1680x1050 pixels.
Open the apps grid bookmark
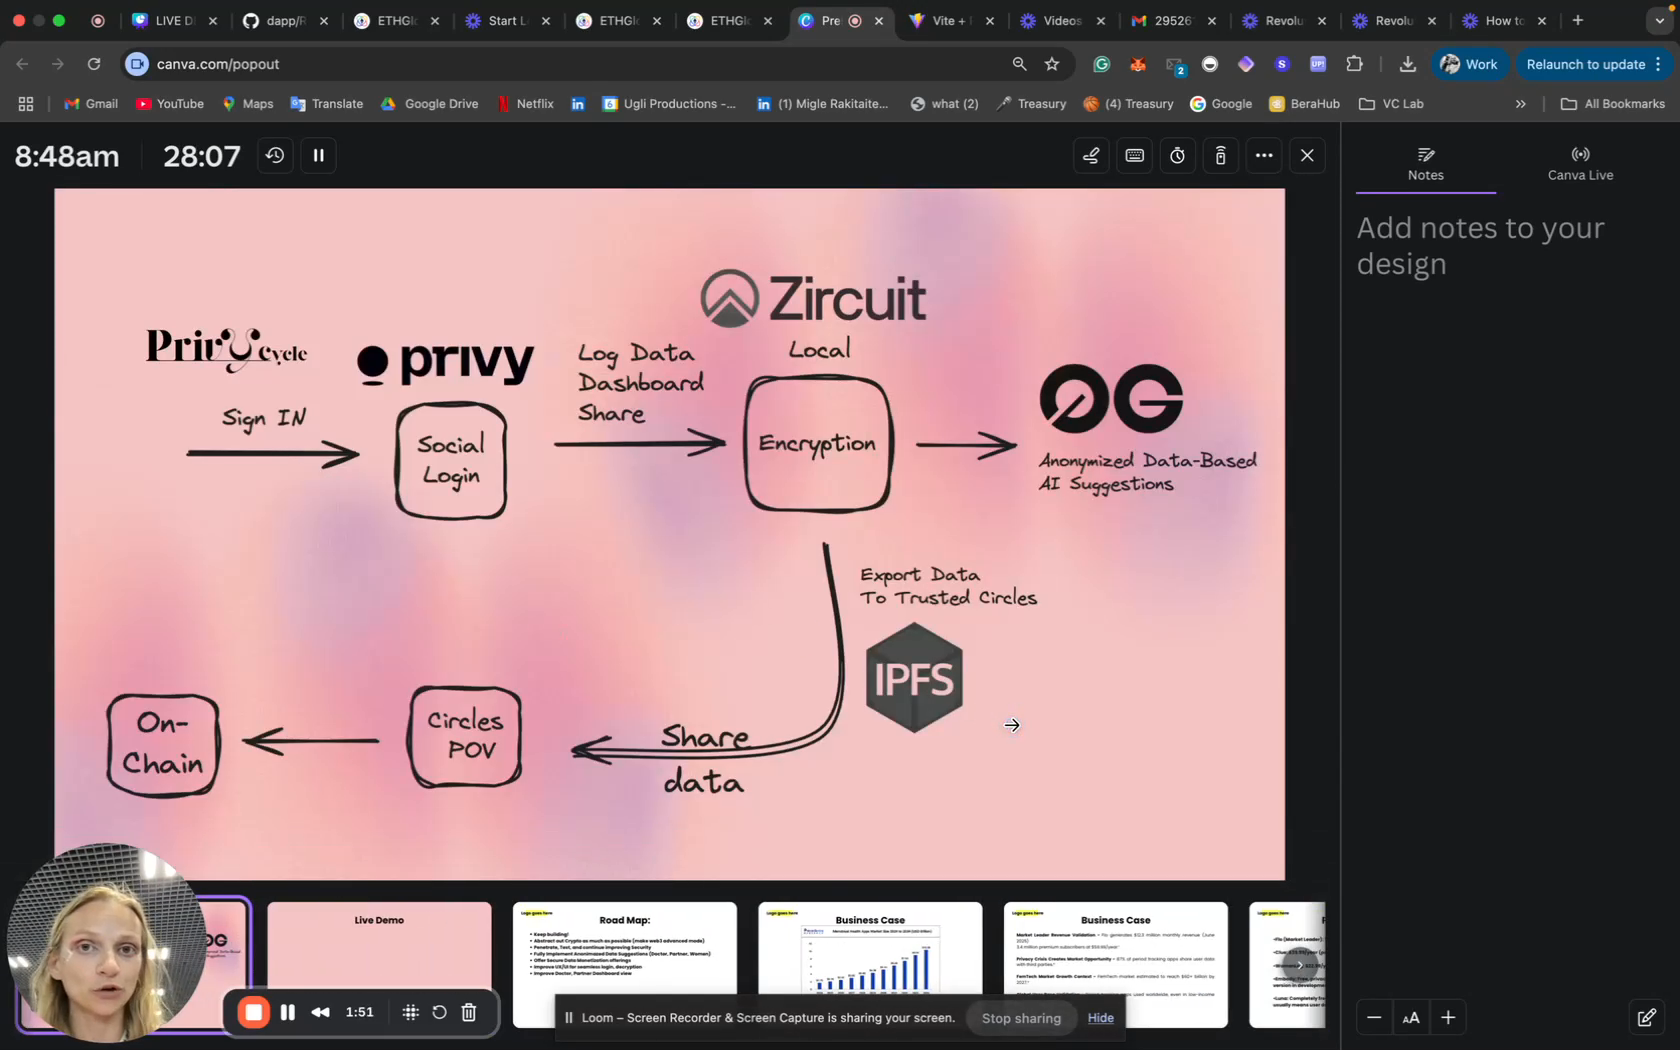(x=26, y=104)
